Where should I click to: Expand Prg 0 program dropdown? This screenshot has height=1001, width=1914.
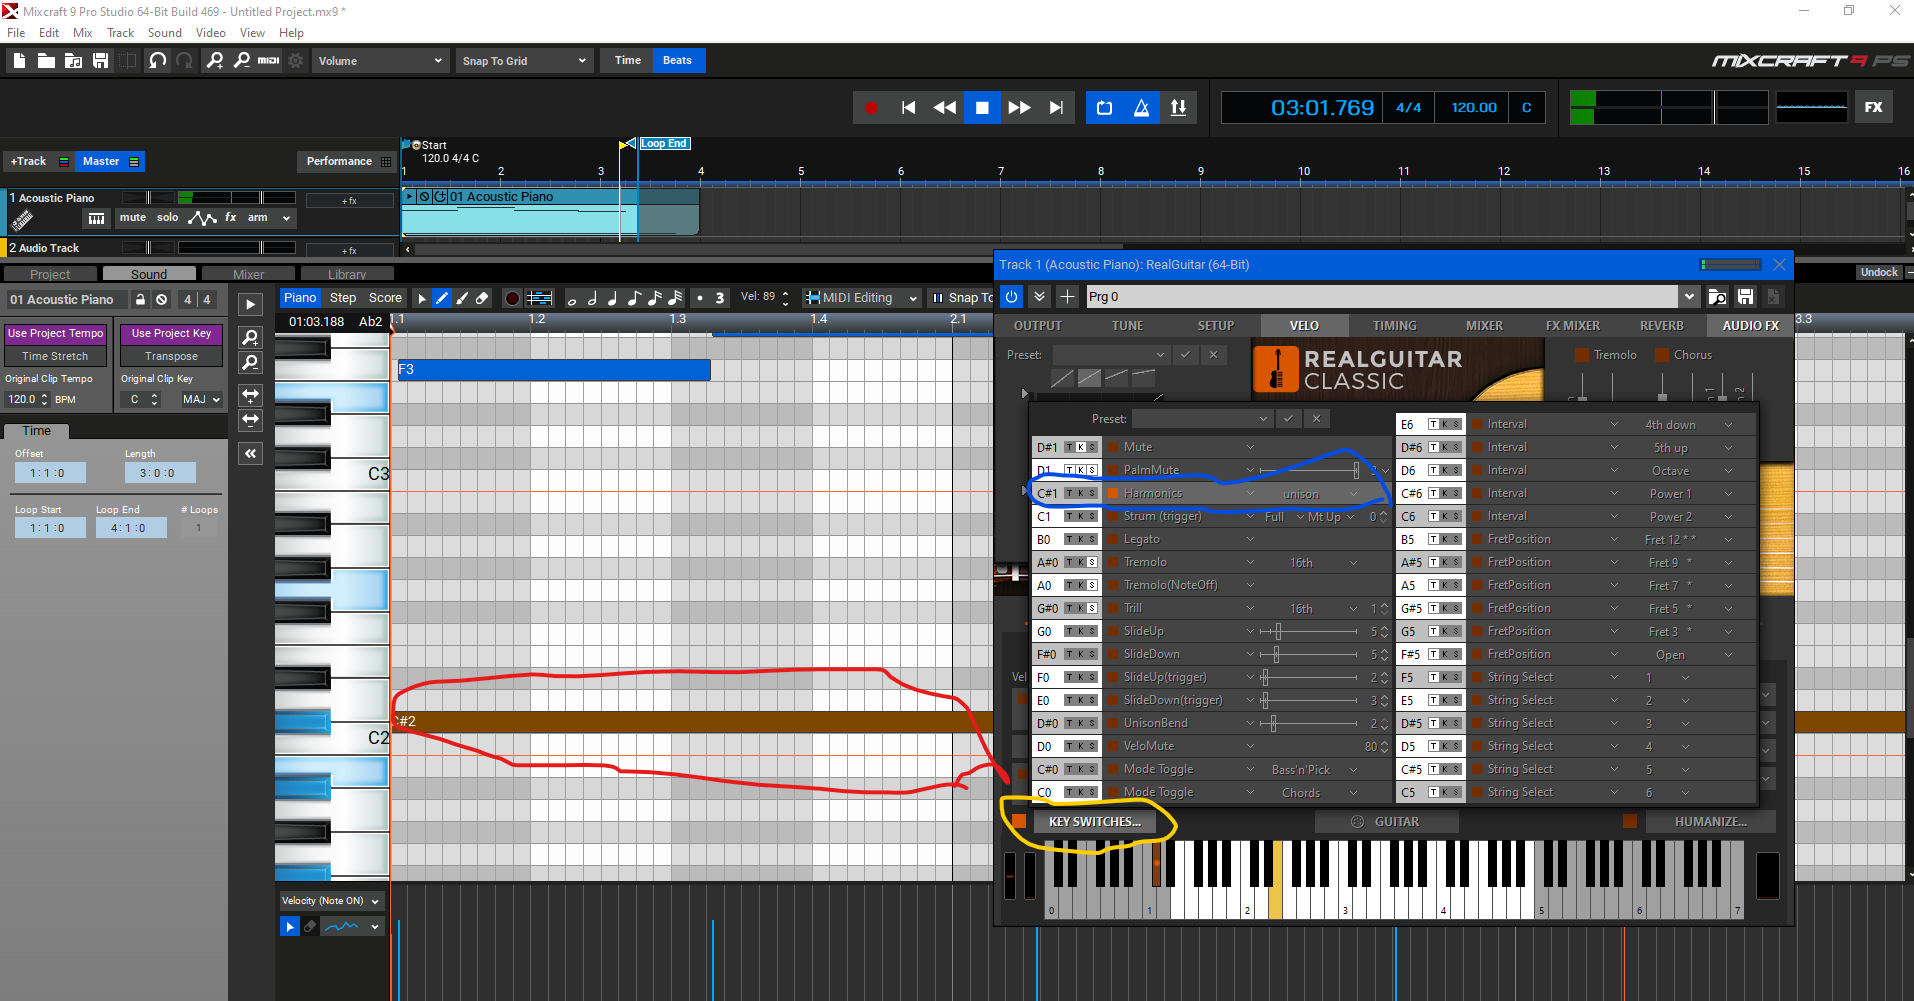[x=1689, y=296]
